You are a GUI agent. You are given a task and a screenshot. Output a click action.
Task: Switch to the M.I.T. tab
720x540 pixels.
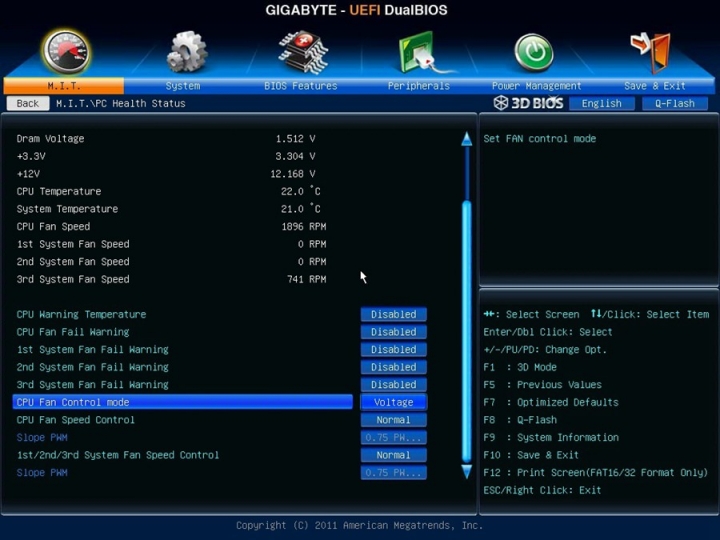coord(64,86)
